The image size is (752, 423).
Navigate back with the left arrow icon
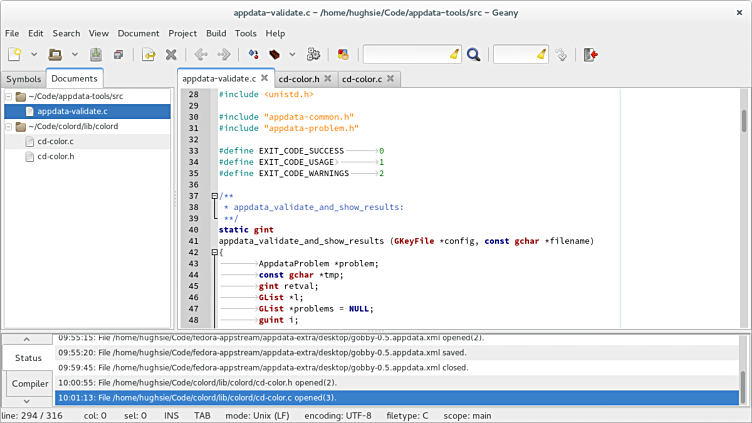coord(201,54)
